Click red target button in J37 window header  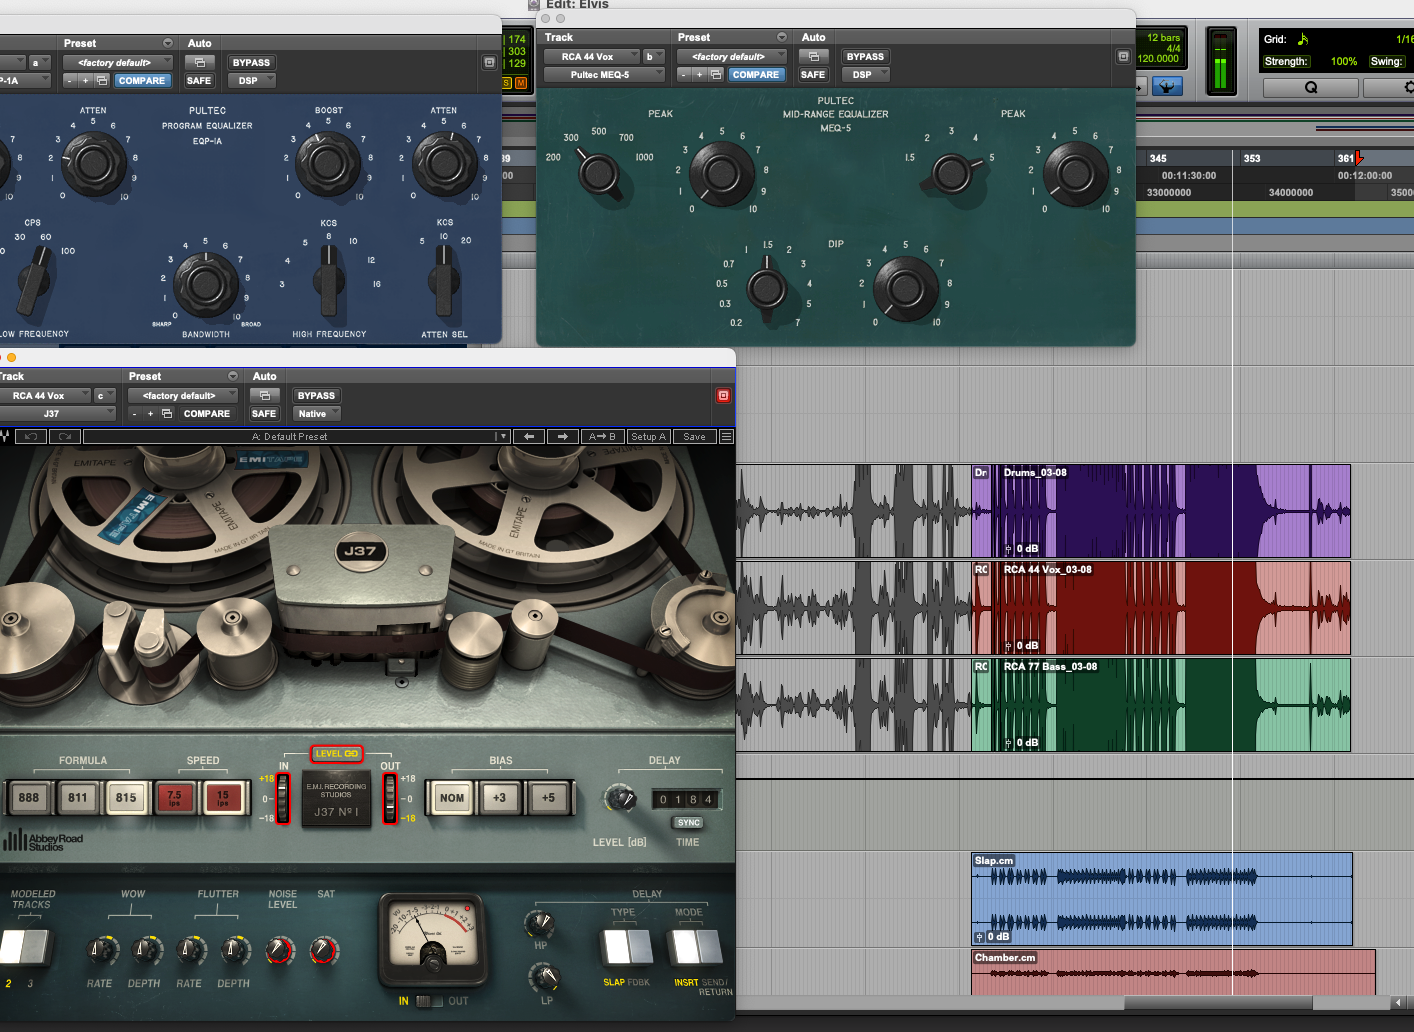723,396
